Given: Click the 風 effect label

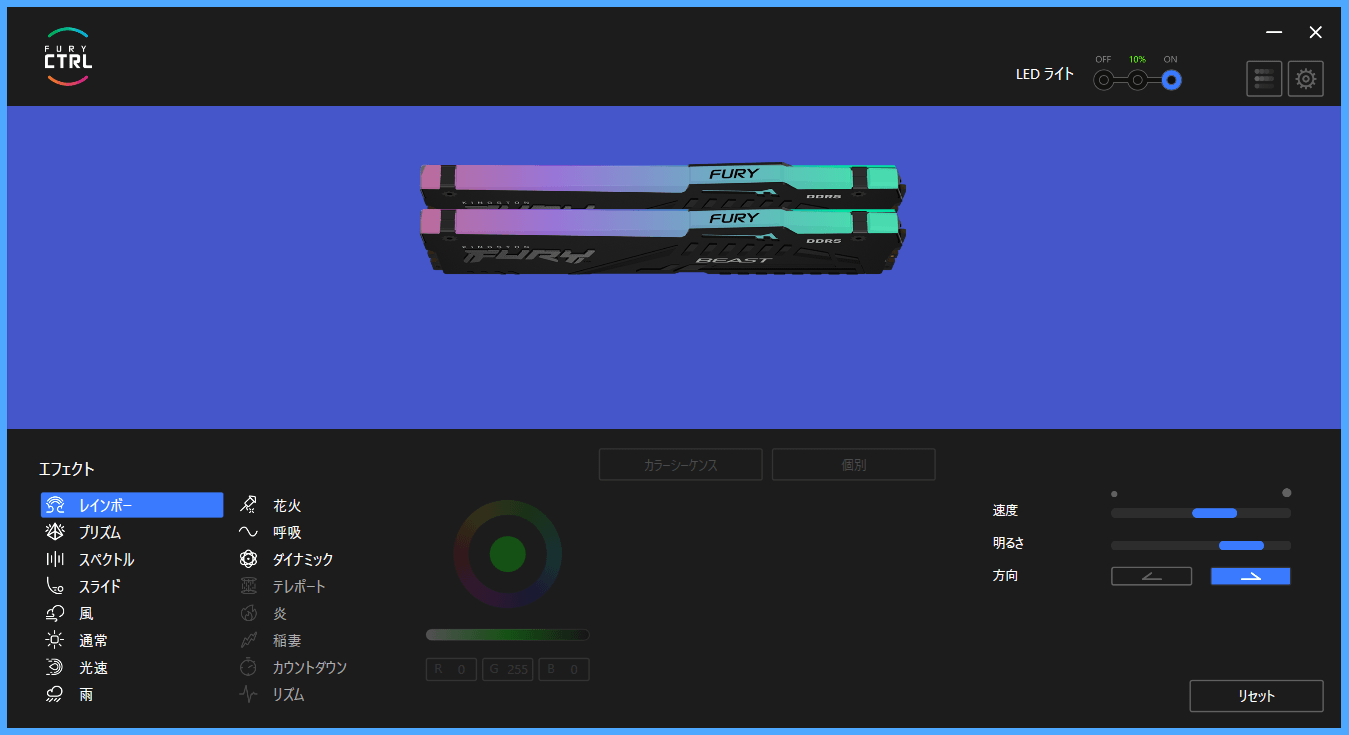Looking at the screenshot, I should (x=86, y=614).
